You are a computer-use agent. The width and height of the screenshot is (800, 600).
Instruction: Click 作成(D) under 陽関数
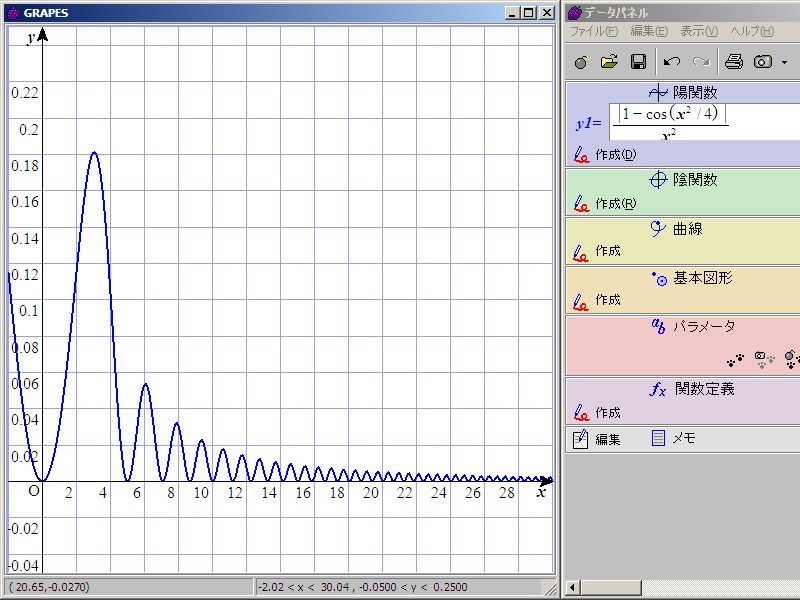(x=614, y=154)
